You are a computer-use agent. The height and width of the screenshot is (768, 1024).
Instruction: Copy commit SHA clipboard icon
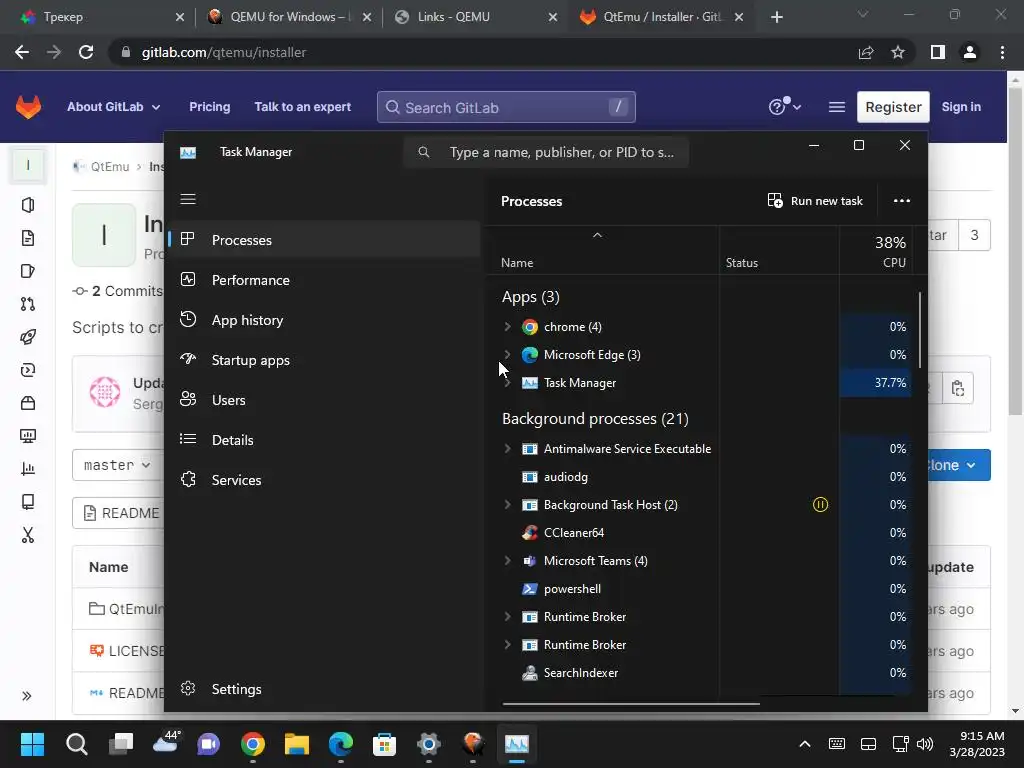pyautogui.click(x=958, y=389)
